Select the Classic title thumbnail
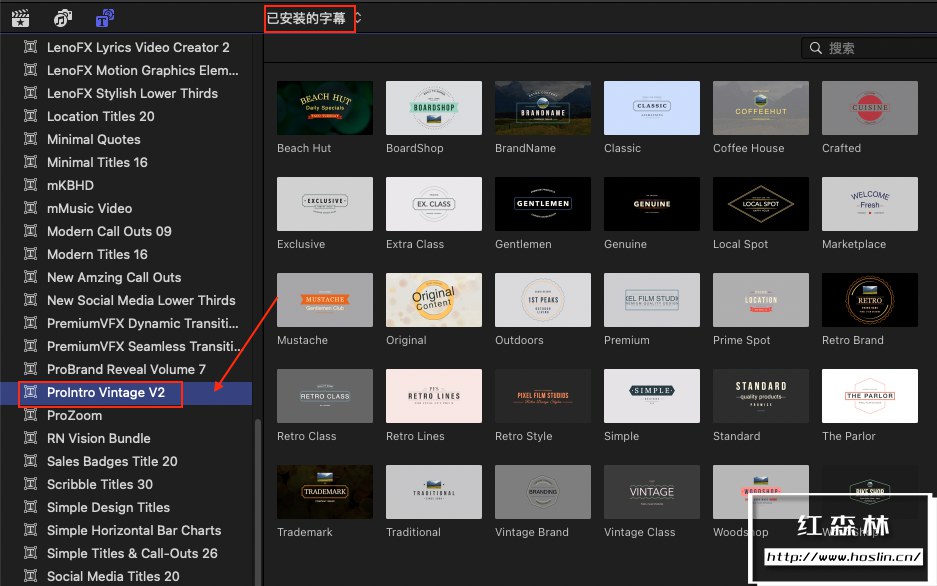Screen dimensions: 937x586 pos(652,108)
